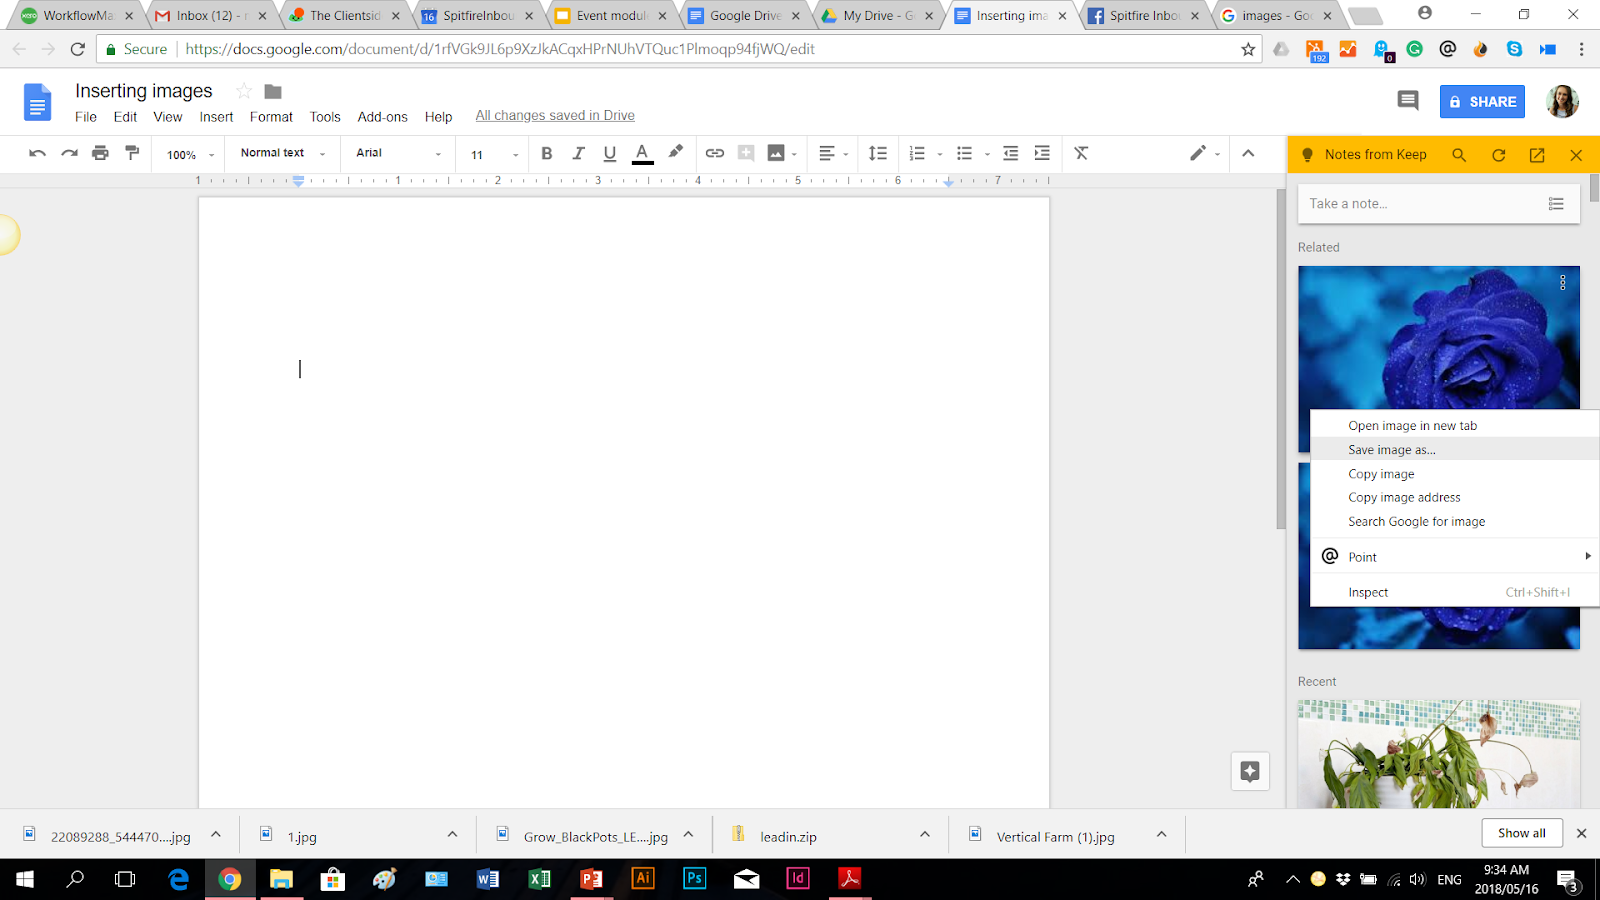Open the editing mode pencil menu
Image resolution: width=1600 pixels, height=900 pixels.
pos(1204,153)
